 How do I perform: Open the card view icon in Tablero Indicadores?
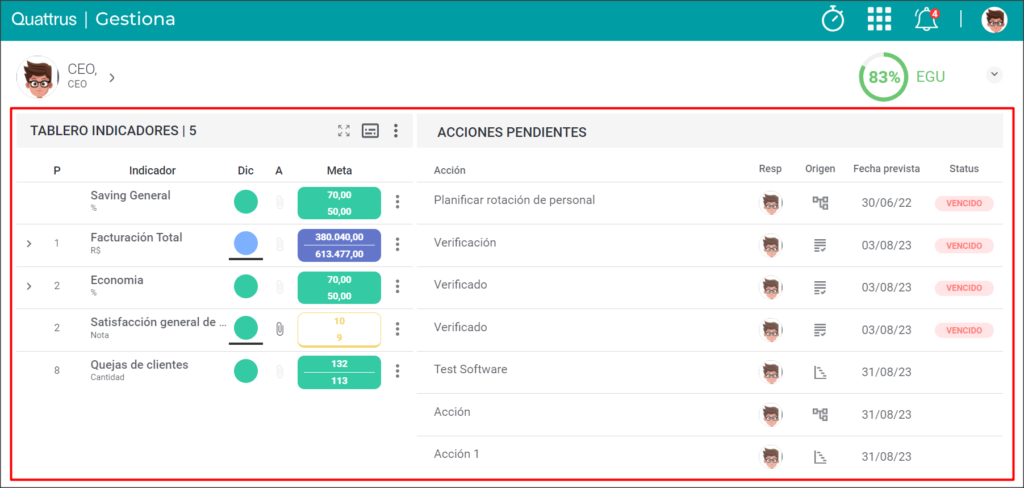coord(370,131)
